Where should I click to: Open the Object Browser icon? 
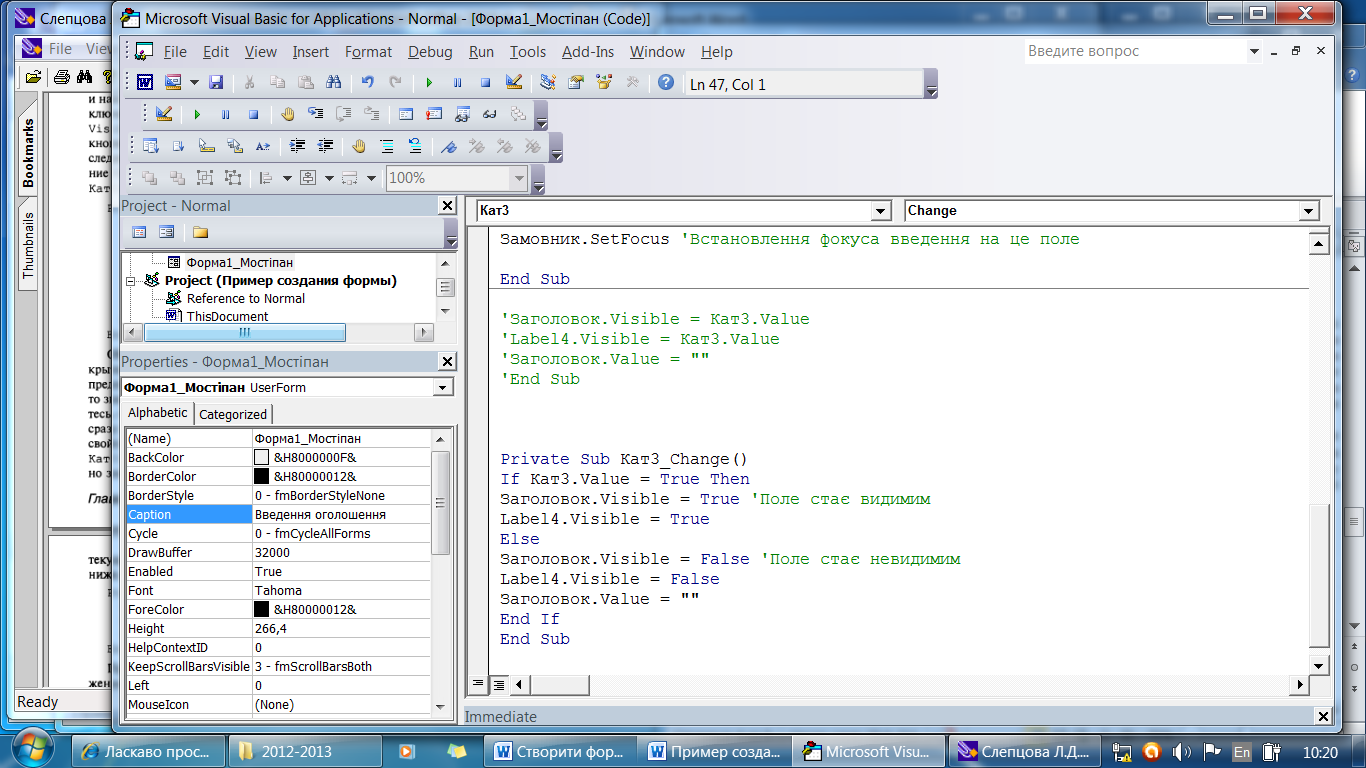pos(604,82)
